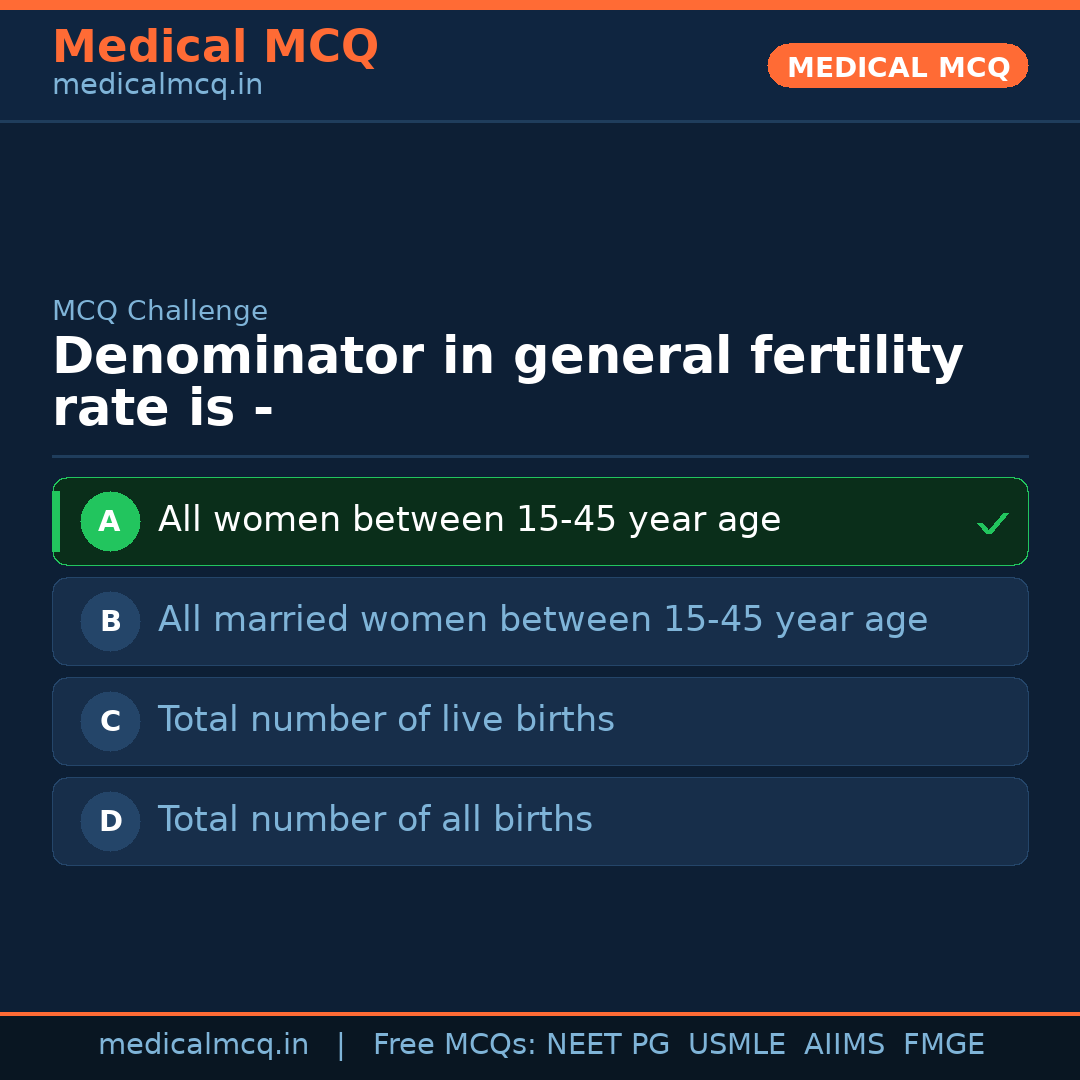
Task: Click the C option circle
Action: (110, 721)
